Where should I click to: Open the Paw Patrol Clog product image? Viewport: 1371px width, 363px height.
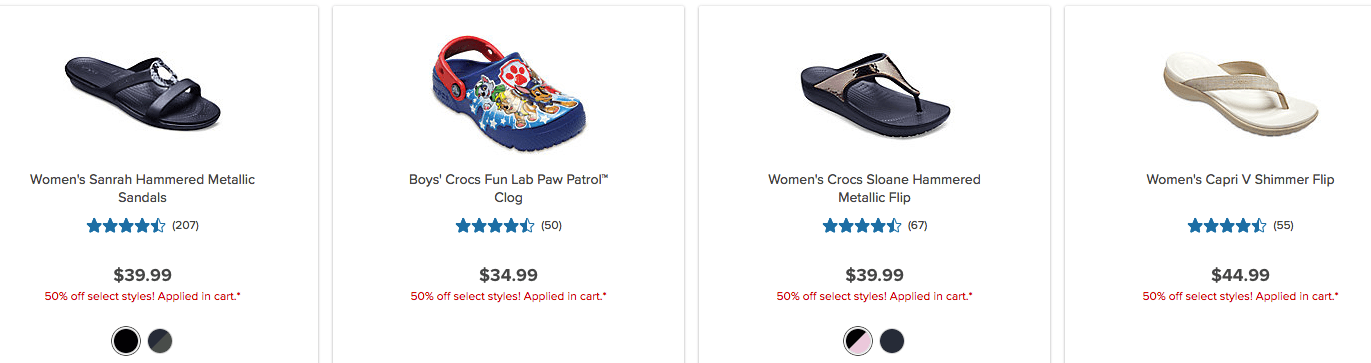coord(509,86)
